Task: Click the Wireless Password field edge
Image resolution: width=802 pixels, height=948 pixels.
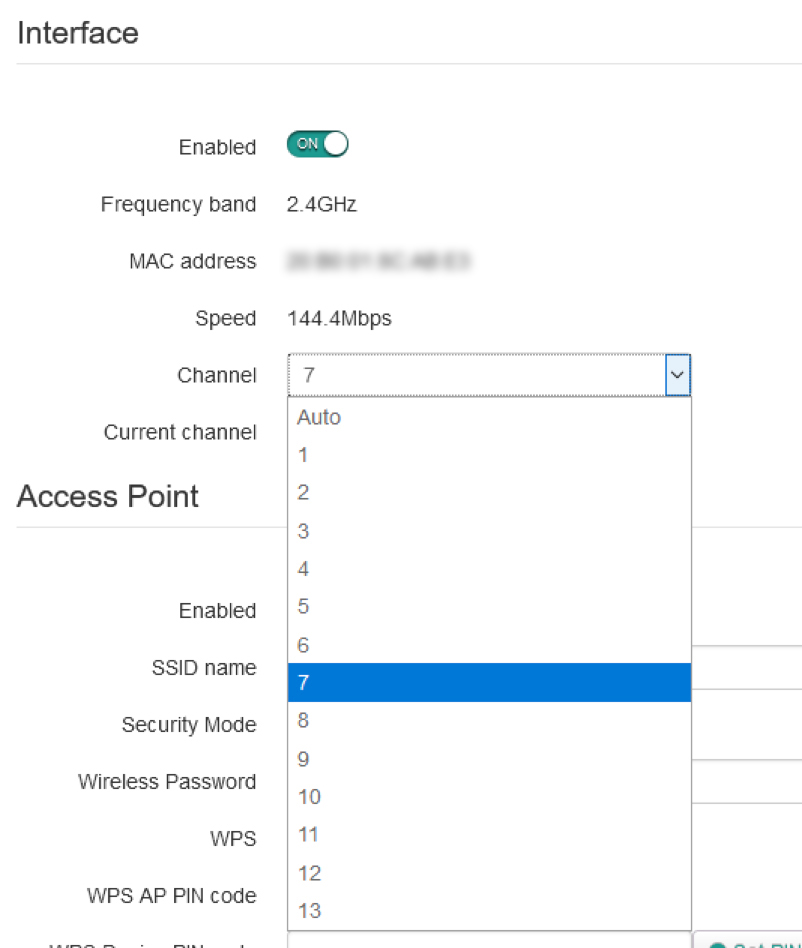Action: [x=746, y=782]
